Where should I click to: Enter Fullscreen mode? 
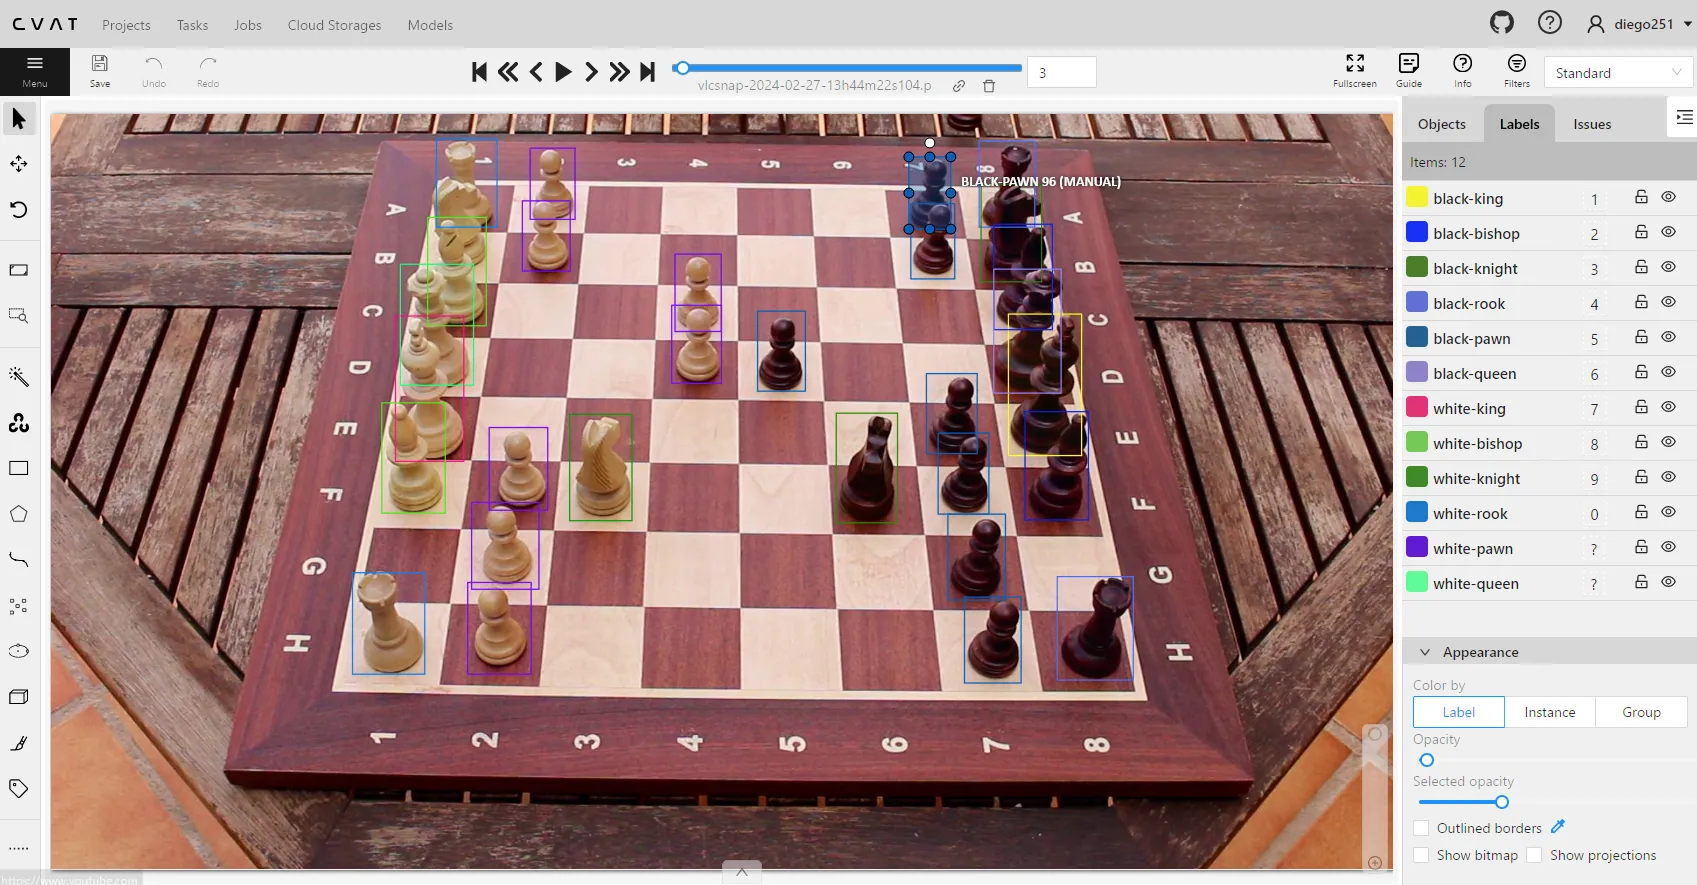1355,71
